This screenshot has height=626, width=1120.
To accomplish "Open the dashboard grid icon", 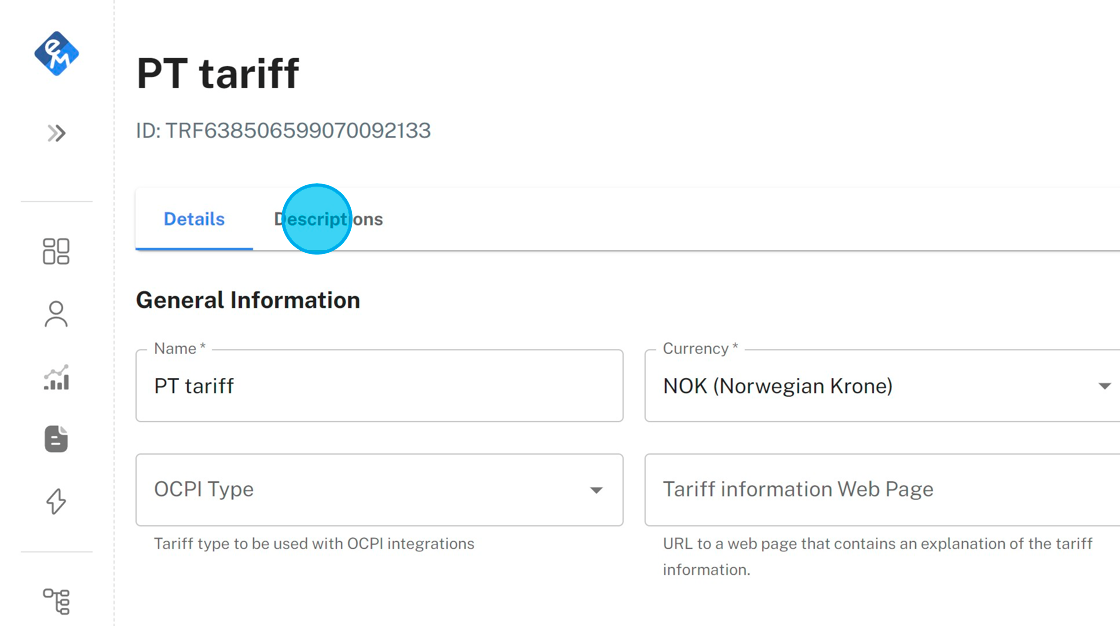I will [x=56, y=251].
